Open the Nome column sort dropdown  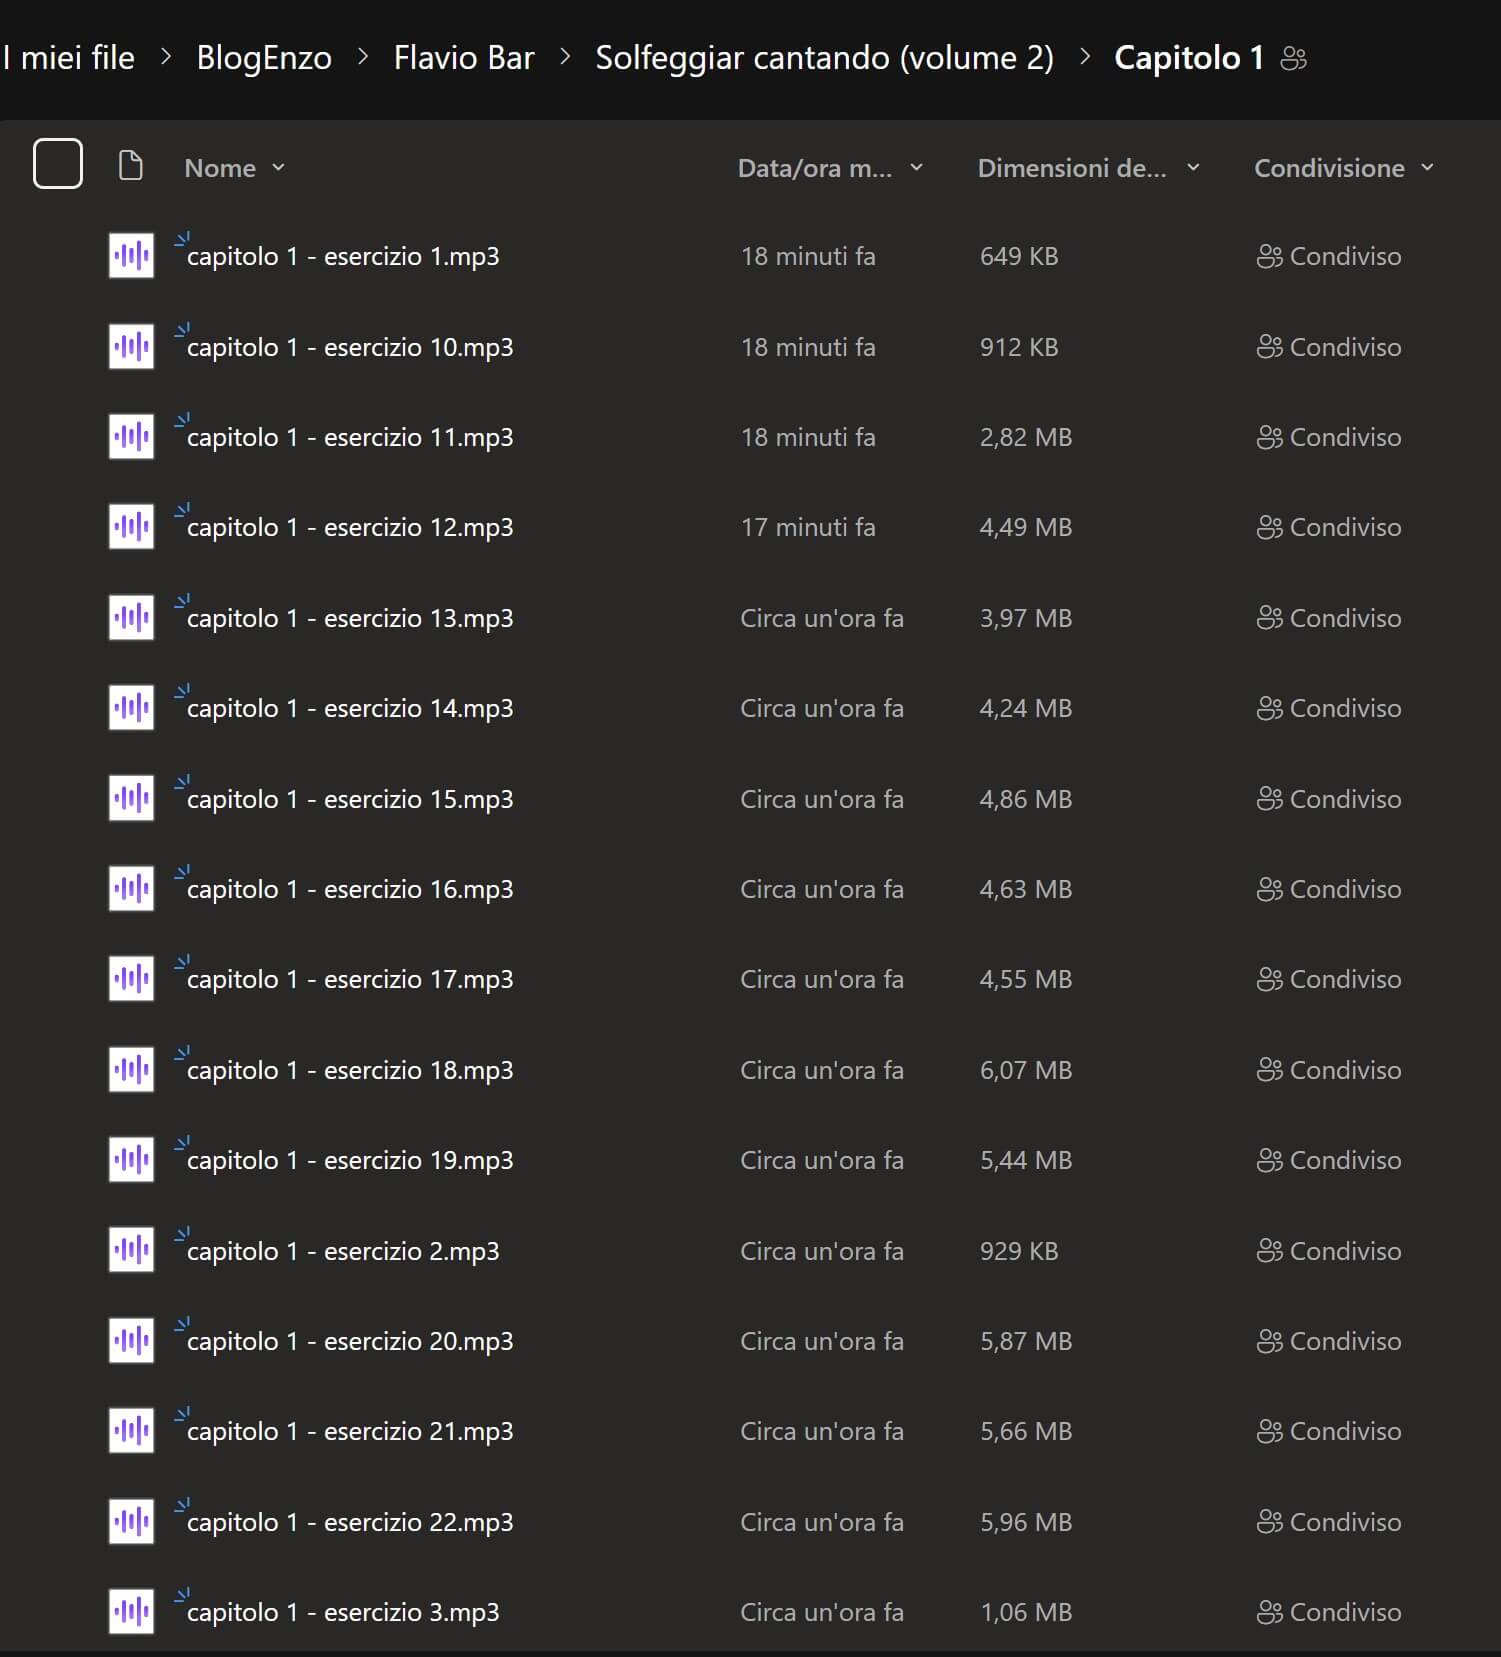(x=278, y=168)
